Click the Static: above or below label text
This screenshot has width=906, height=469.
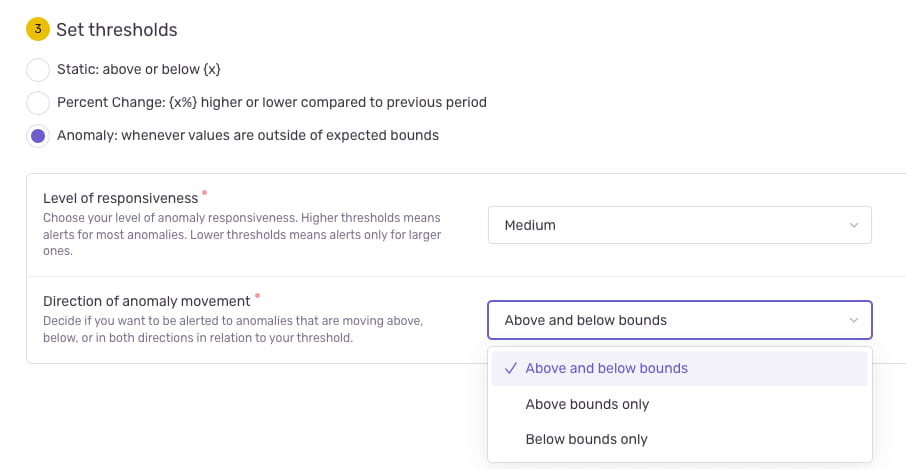point(138,69)
